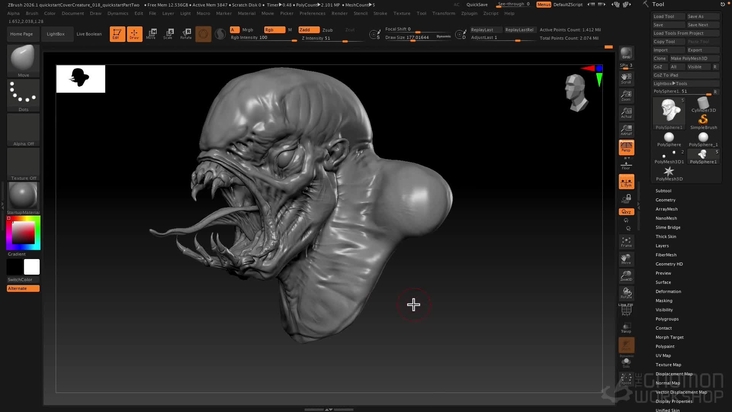The image size is (732, 412).
Task: Open the current brush thumbnail (Move)
Action: [x=23, y=61]
